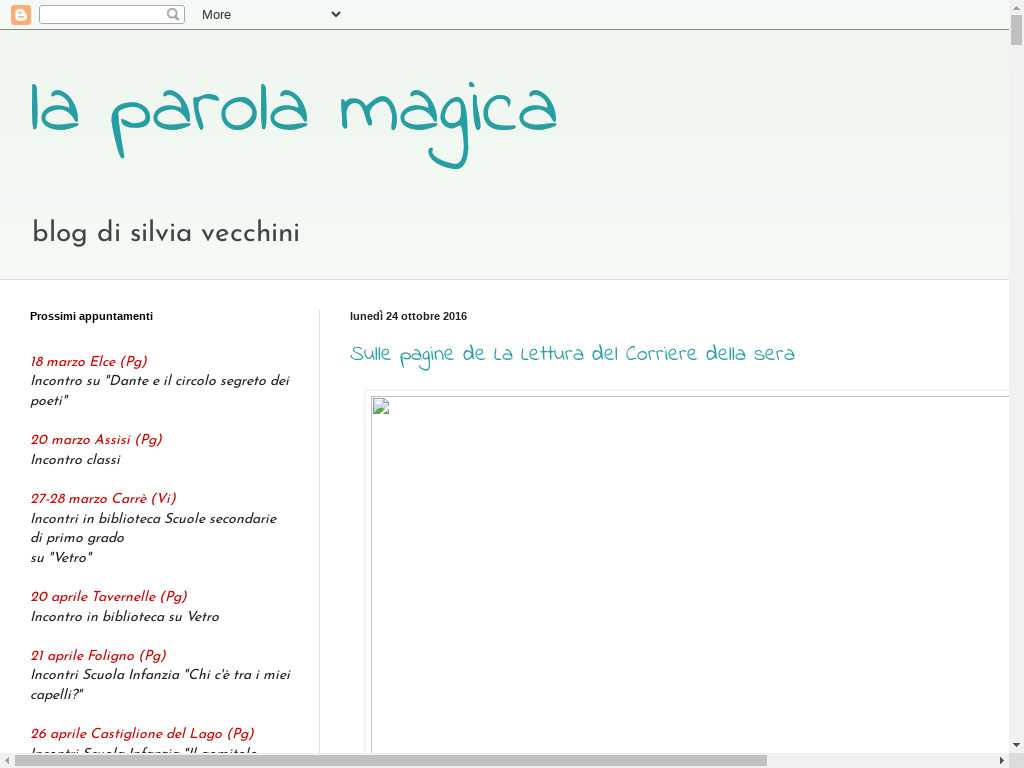1024x768 pixels.
Task: Select '21 aprile Foligno (Pg)' appointment
Action: point(98,656)
